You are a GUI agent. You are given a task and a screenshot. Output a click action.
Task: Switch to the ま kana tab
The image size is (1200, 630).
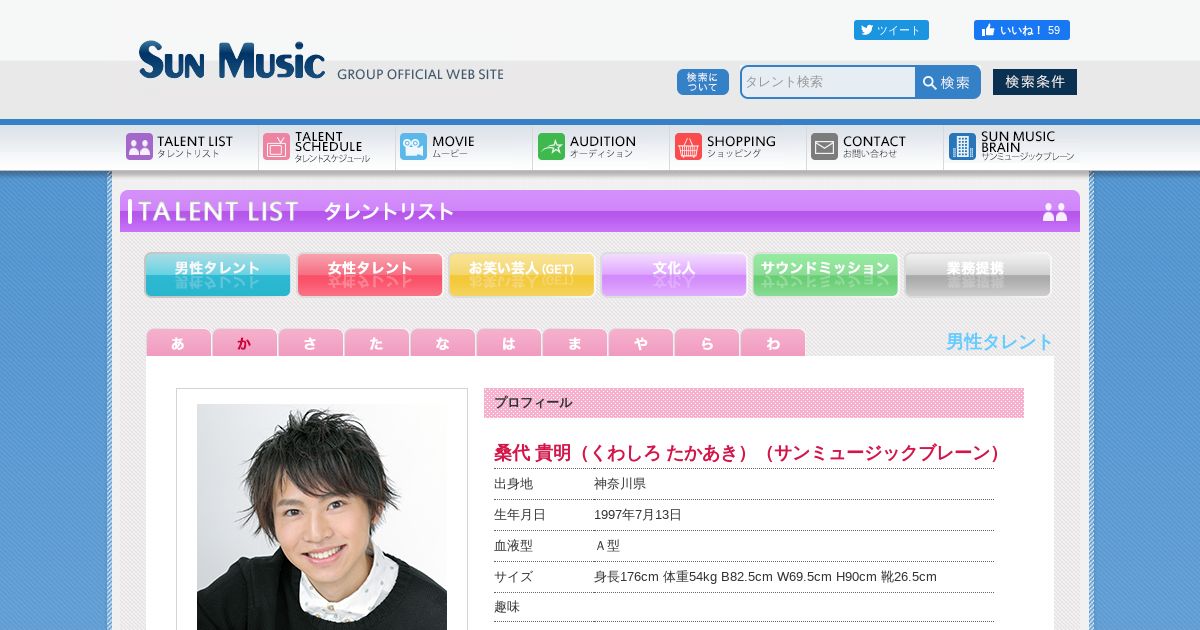574,343
